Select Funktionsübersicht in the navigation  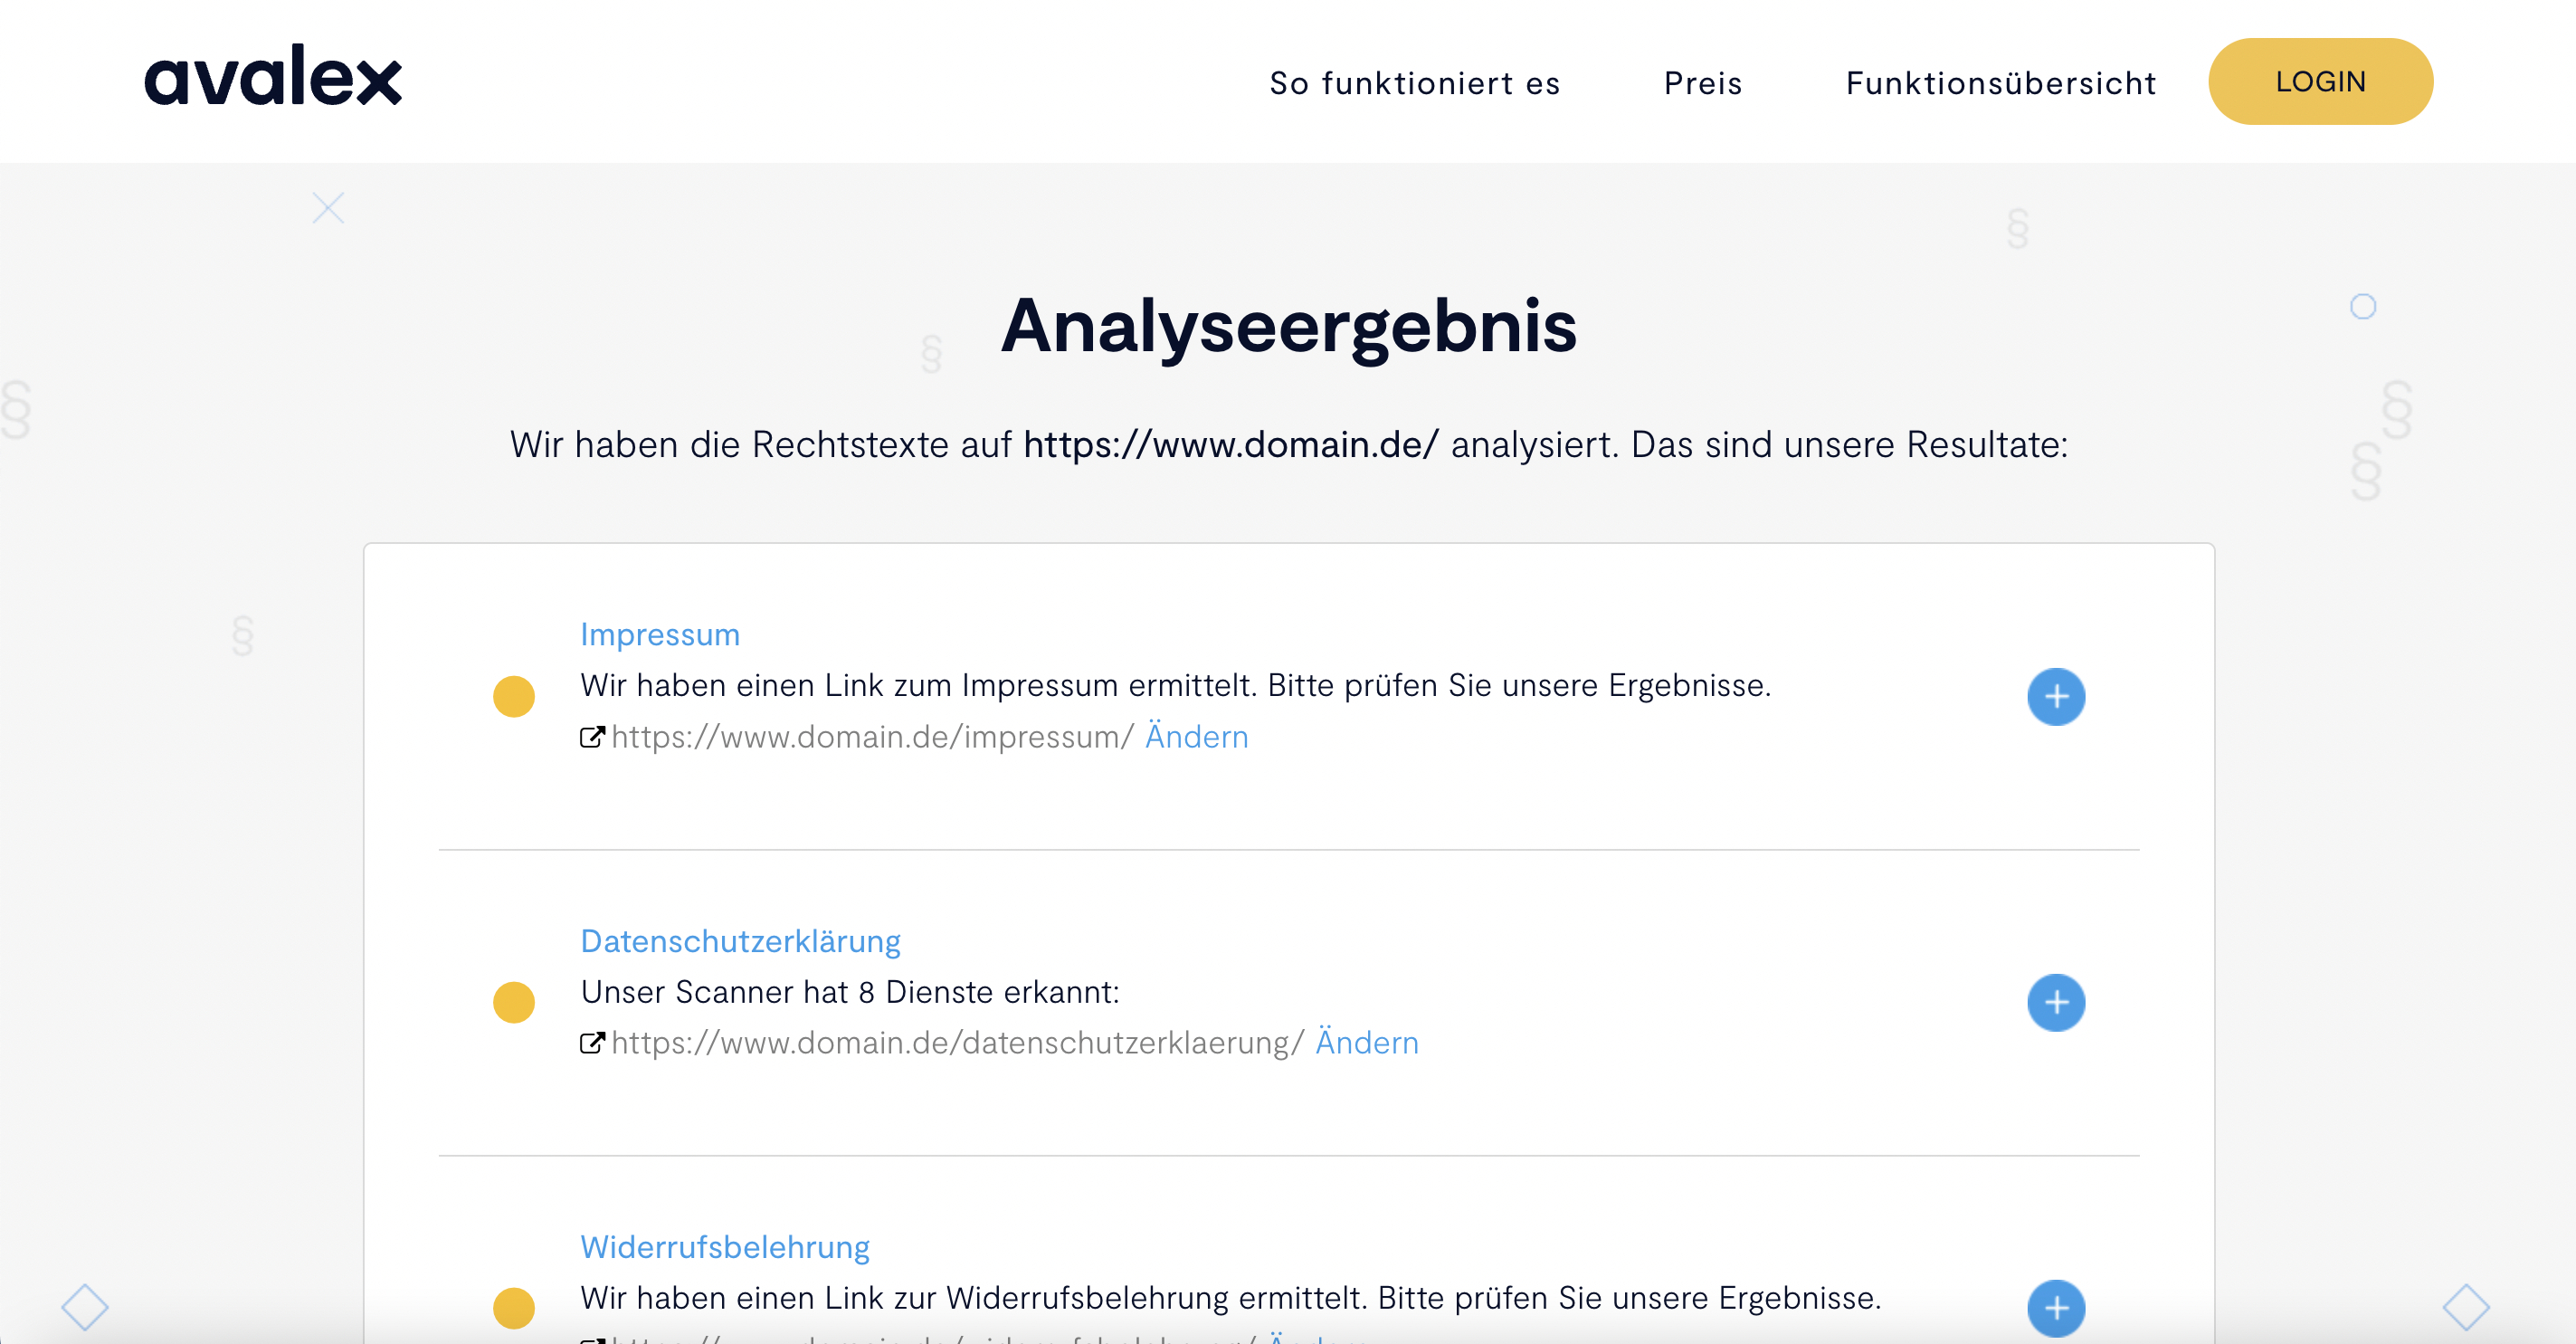[x=2001, y=83]
